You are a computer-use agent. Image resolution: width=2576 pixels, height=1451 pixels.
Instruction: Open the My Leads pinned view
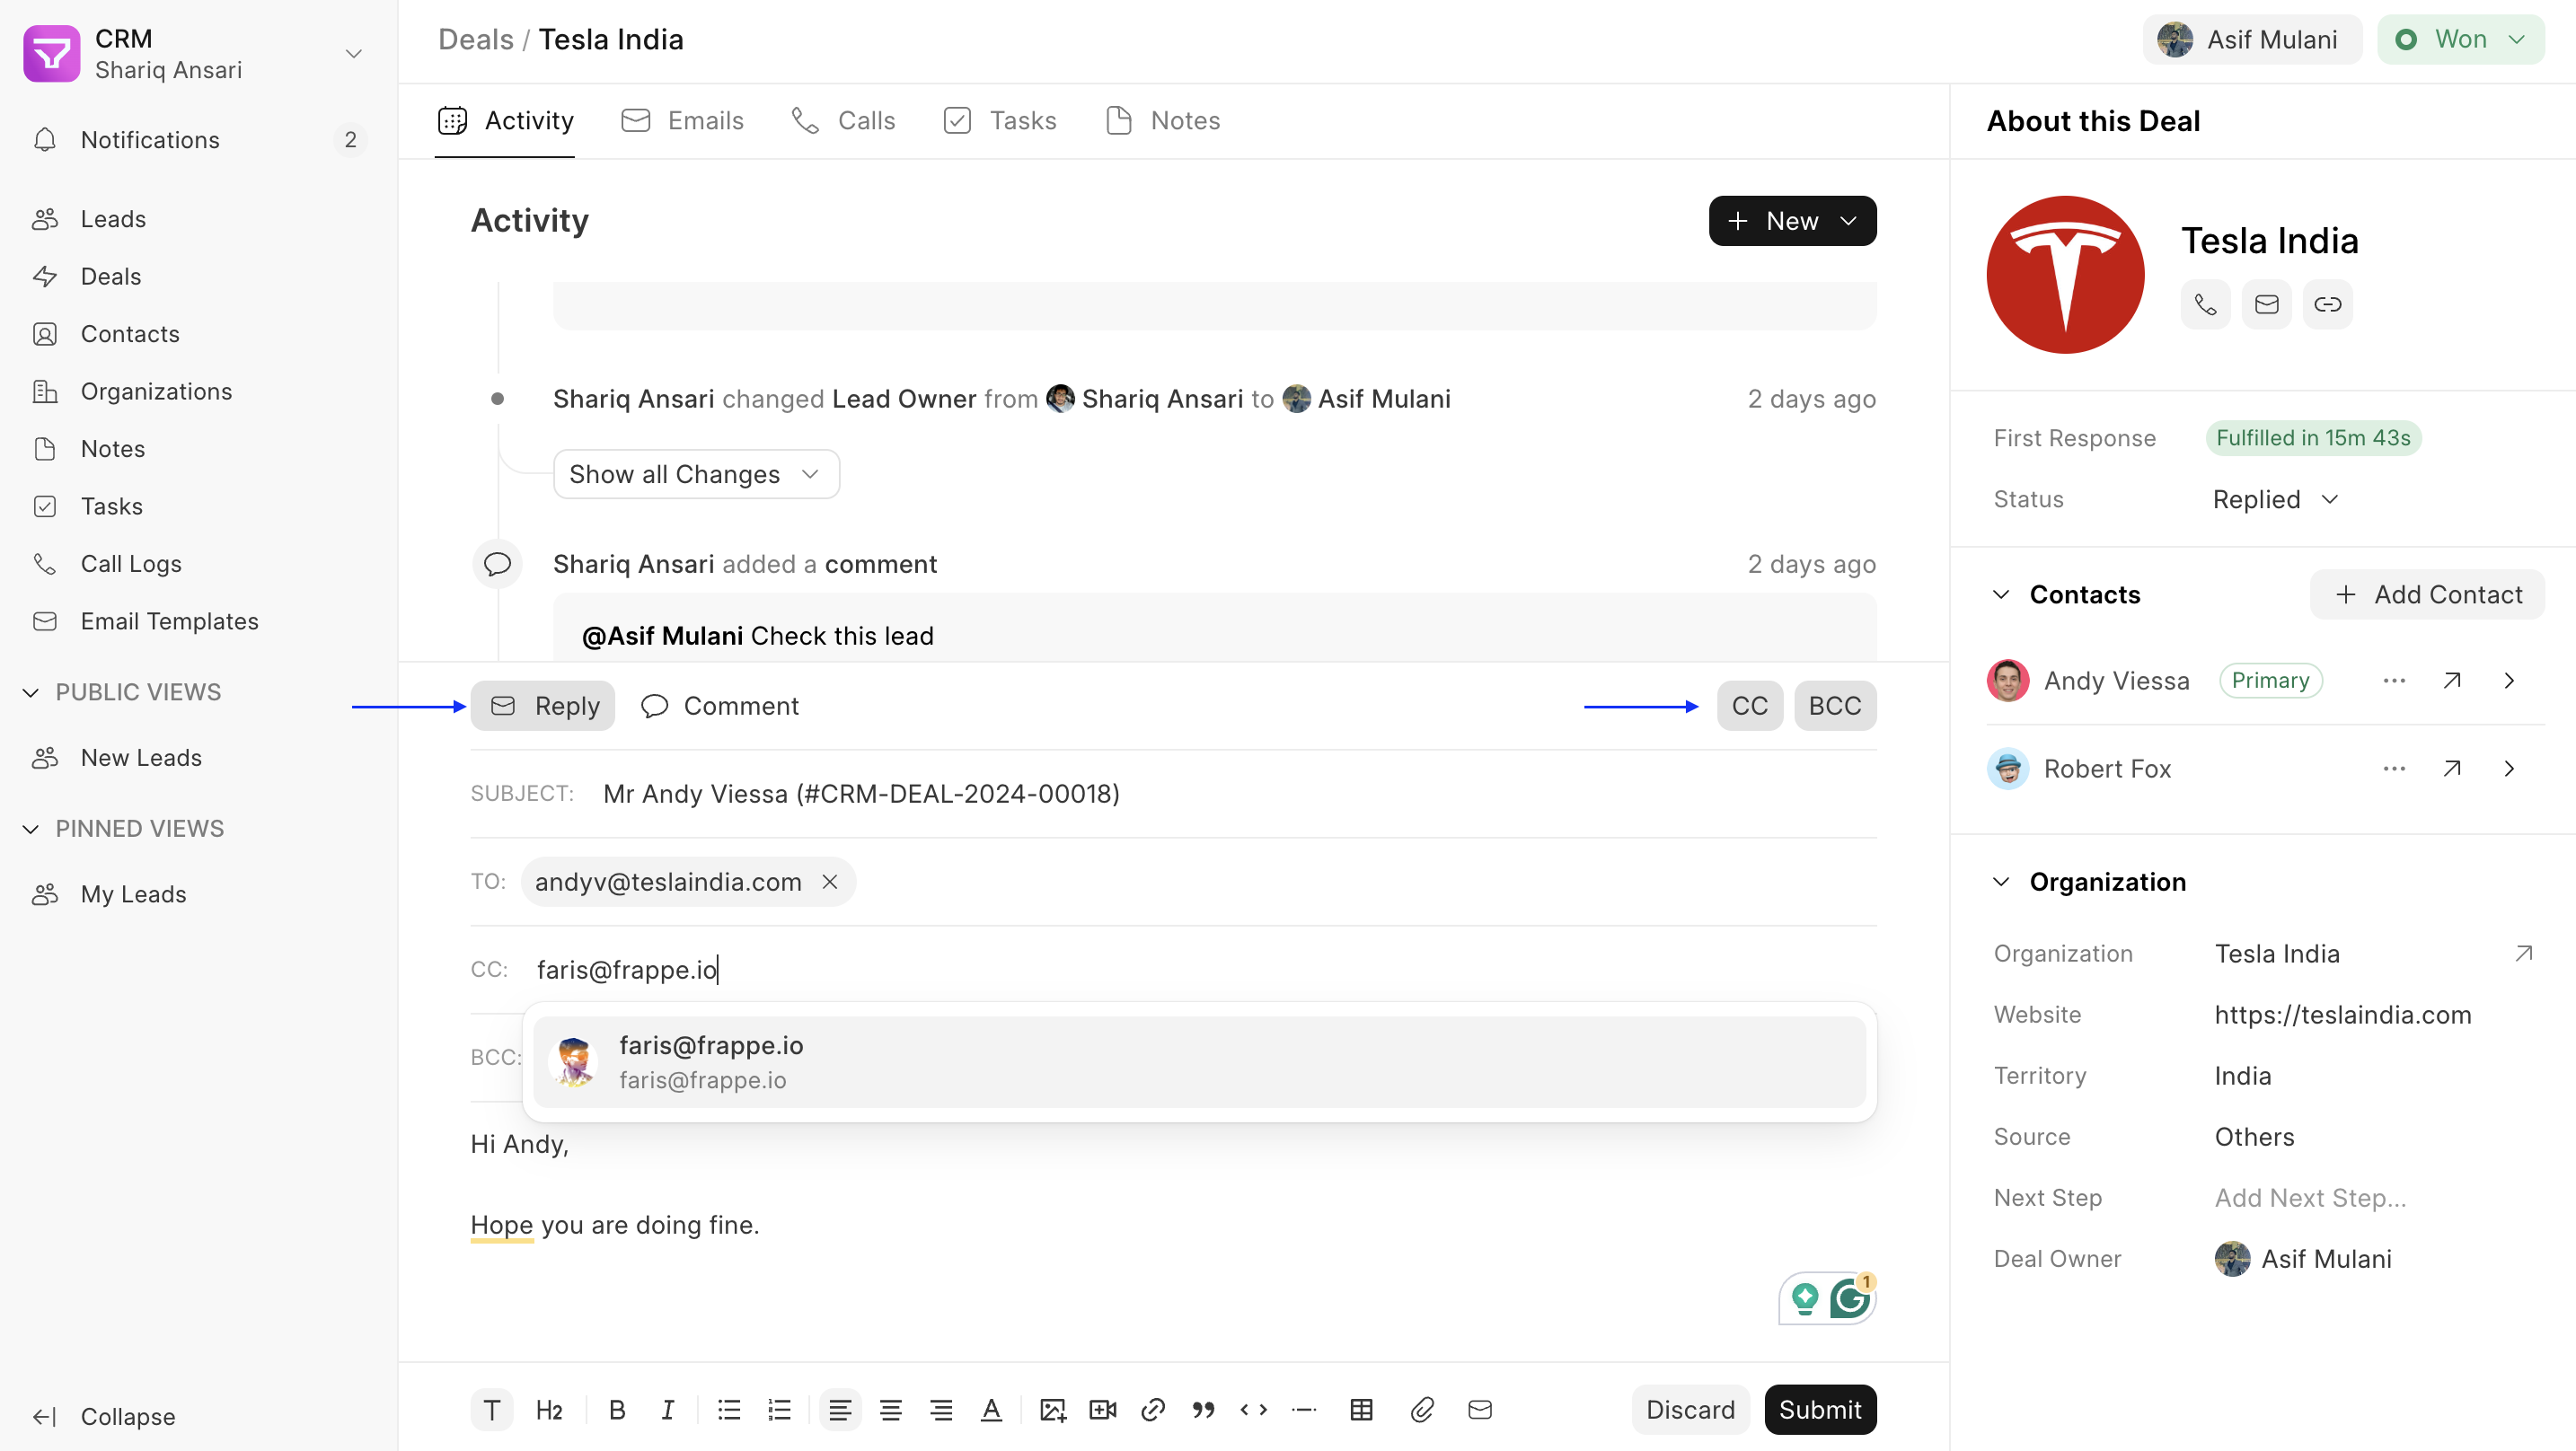(198, 894)
